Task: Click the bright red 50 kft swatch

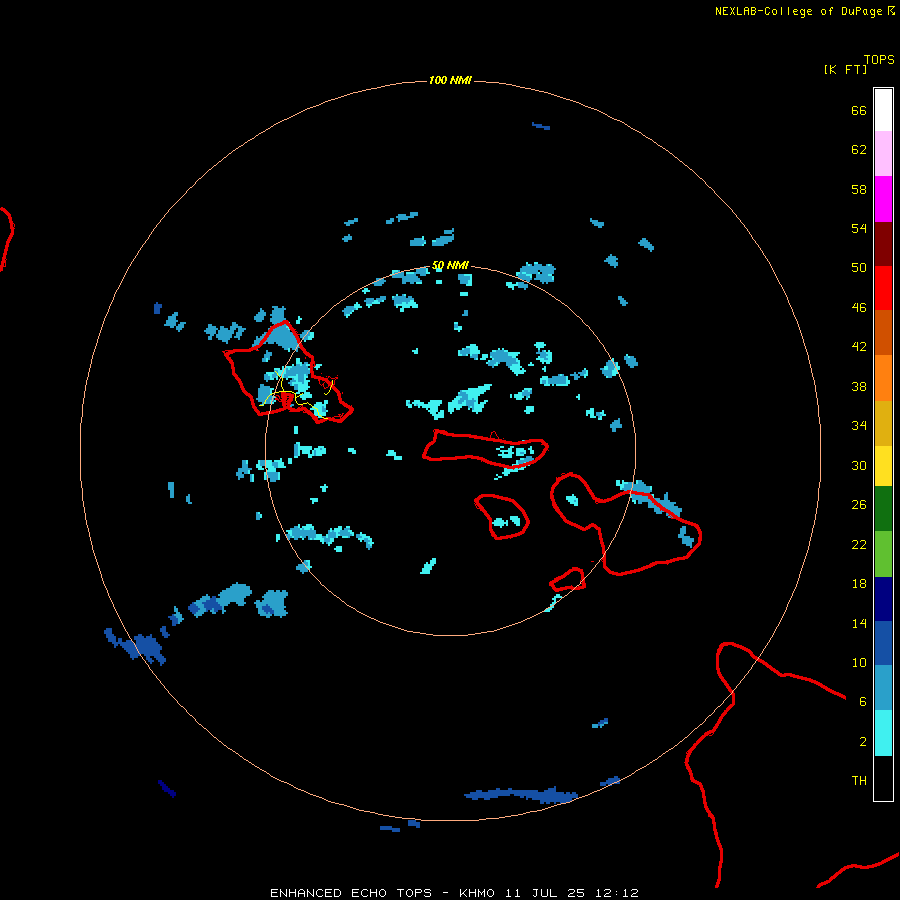Action: coord(883,288)
